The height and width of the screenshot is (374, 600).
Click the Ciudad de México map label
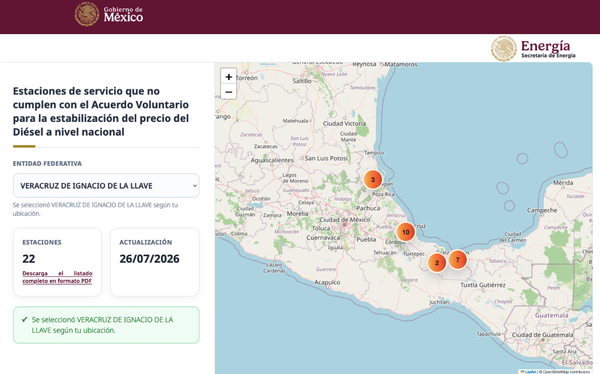344,220
